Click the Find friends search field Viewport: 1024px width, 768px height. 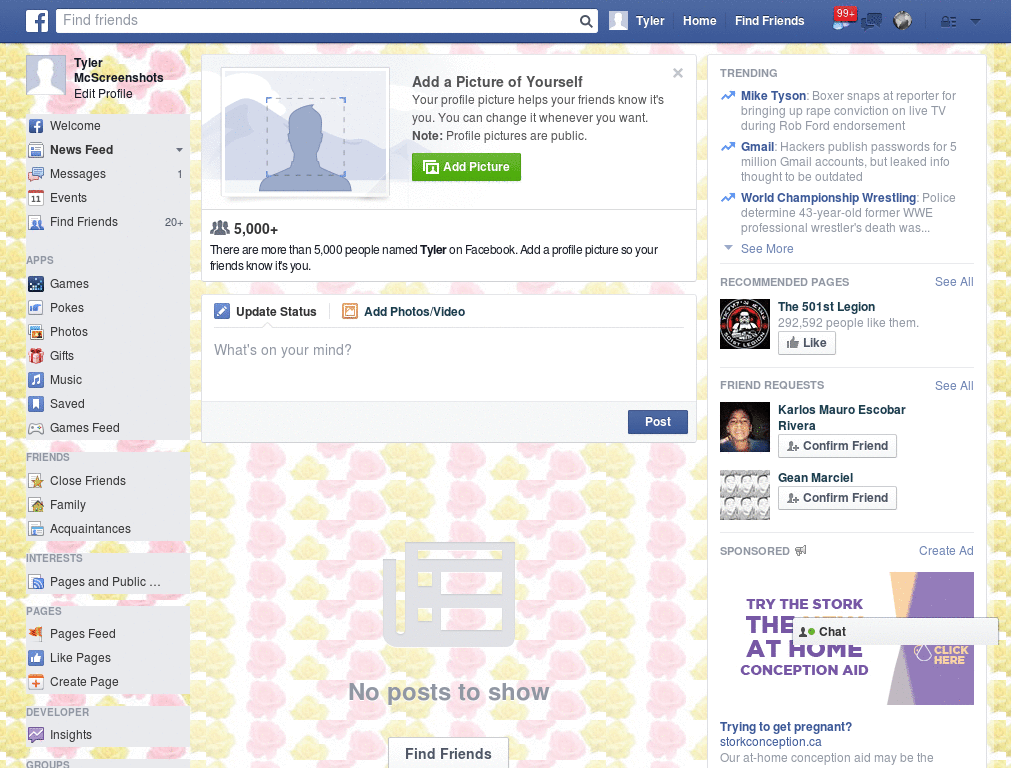317,21
